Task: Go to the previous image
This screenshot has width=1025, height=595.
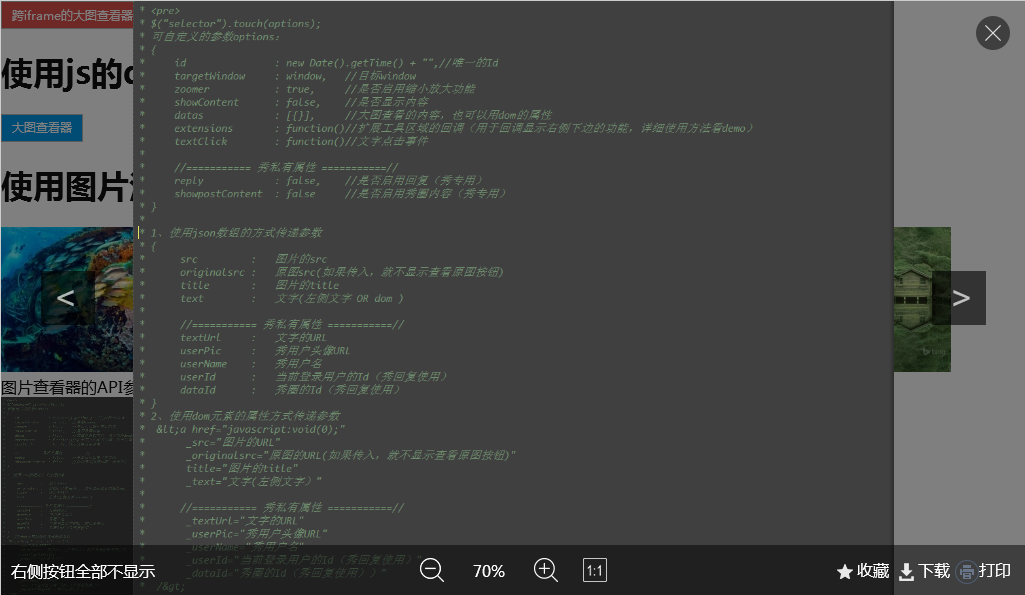Action: 66,298
